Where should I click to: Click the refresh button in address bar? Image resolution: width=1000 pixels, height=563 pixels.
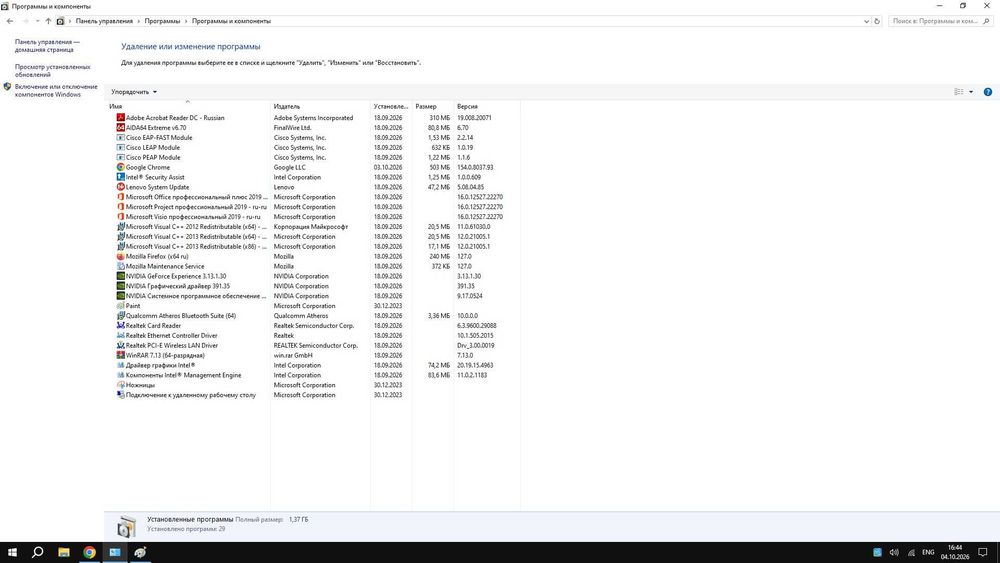pos(877,21)
